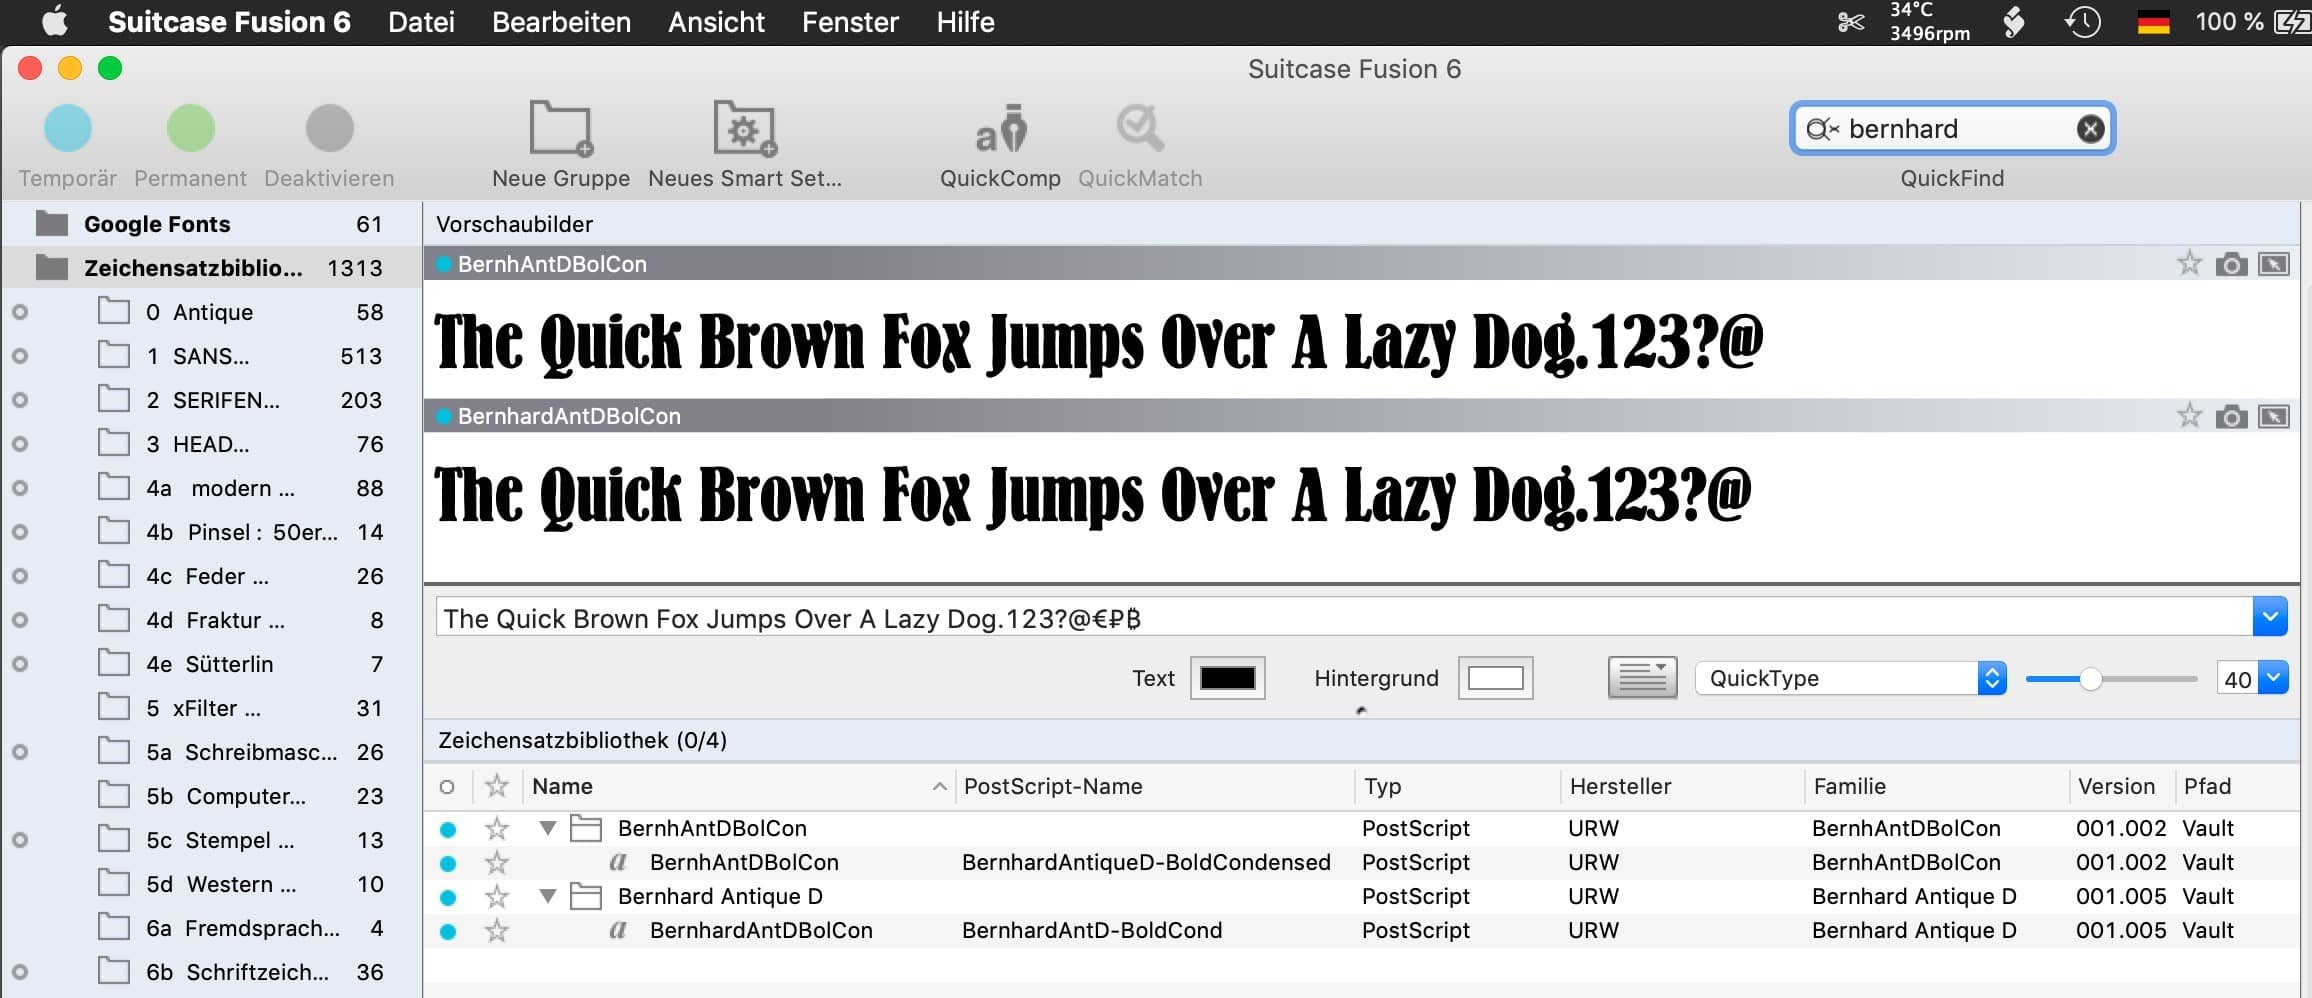Viewport: 2312px width, 998px height.
Task: Toggle activation dot of Bernhard Antique D family row
Action: [448, 897]
